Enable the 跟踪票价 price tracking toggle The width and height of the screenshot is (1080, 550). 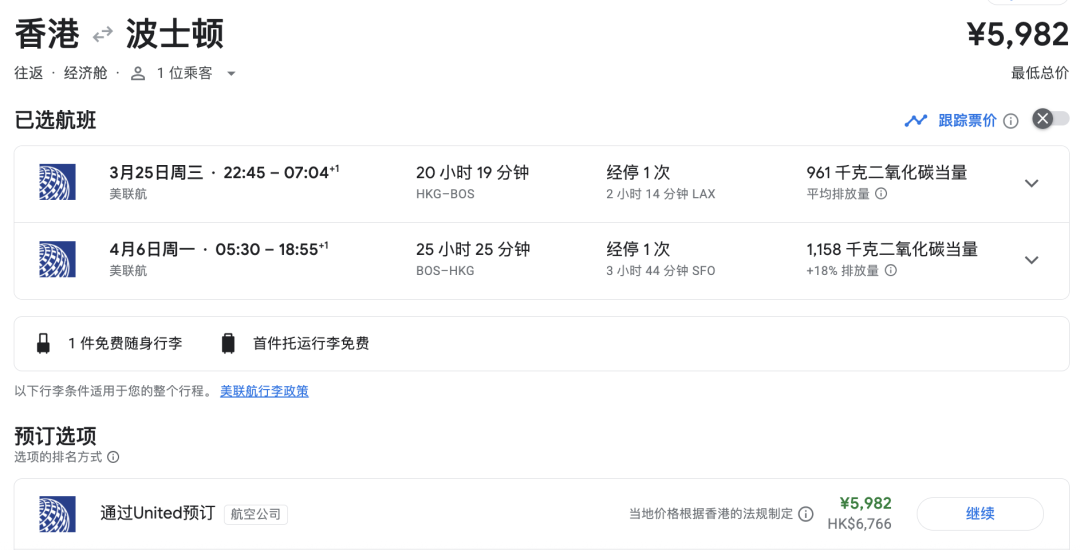click(1050, 119)
